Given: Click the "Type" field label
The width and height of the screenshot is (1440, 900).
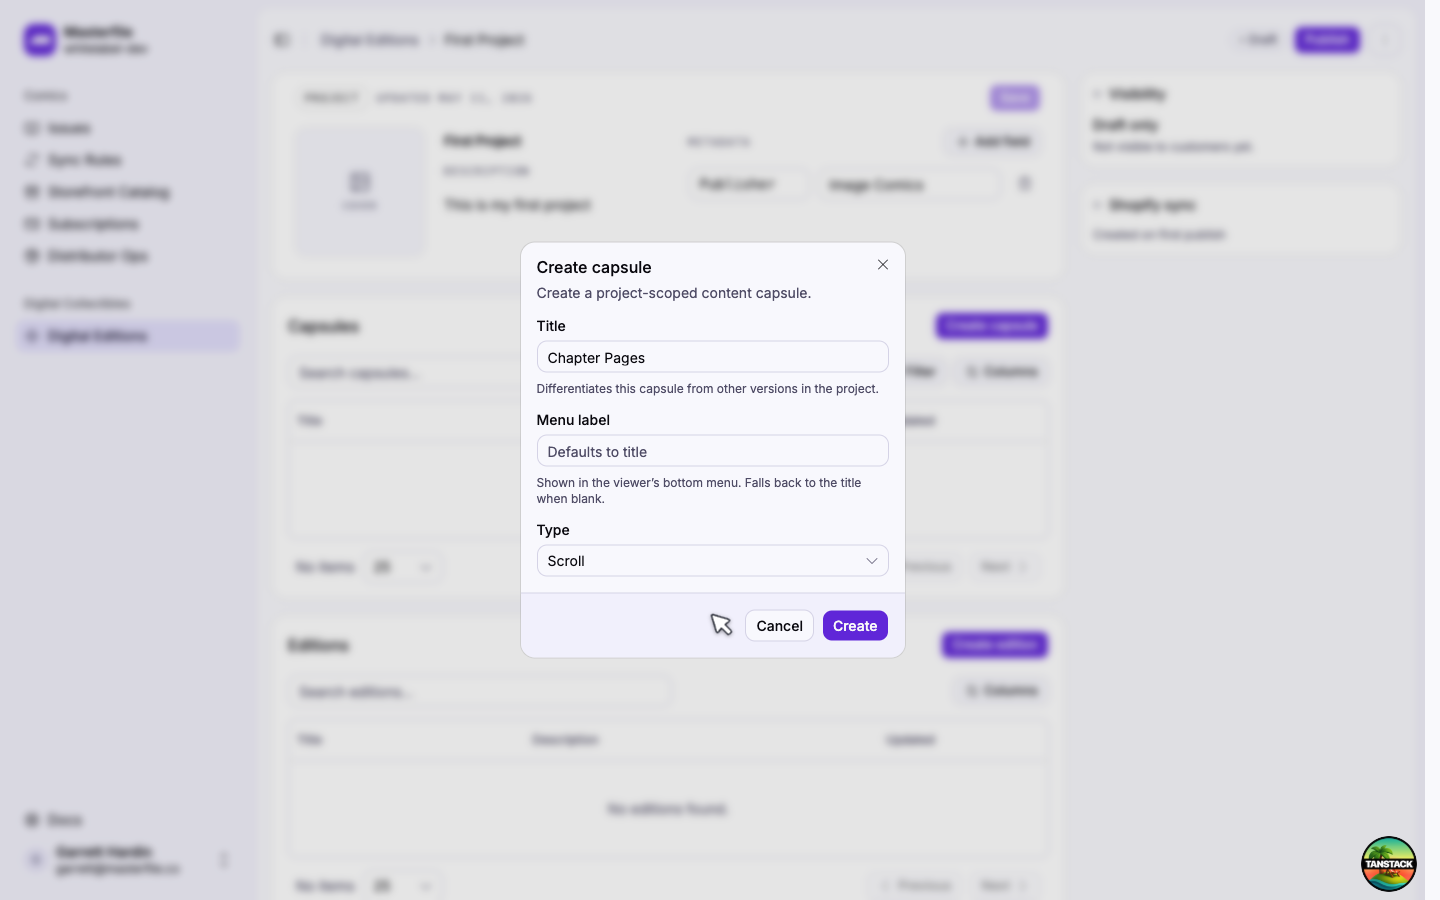Looking at the screenshot, I should tap(553, 530).
